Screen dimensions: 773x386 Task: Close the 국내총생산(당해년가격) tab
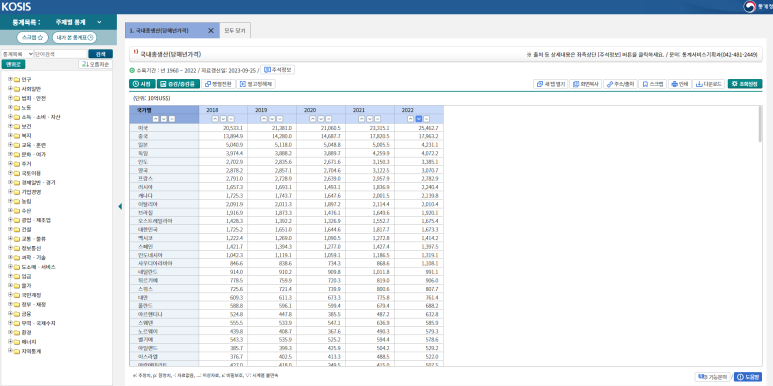click(x=211, y=31)
